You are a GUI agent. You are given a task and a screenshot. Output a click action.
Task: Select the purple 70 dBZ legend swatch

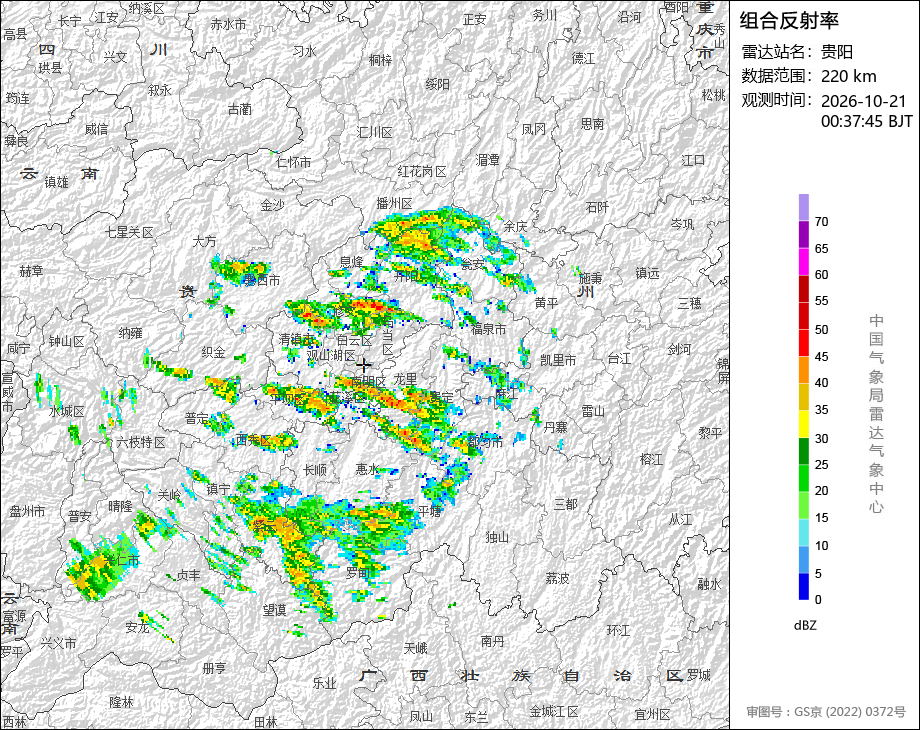coord(804,208)
